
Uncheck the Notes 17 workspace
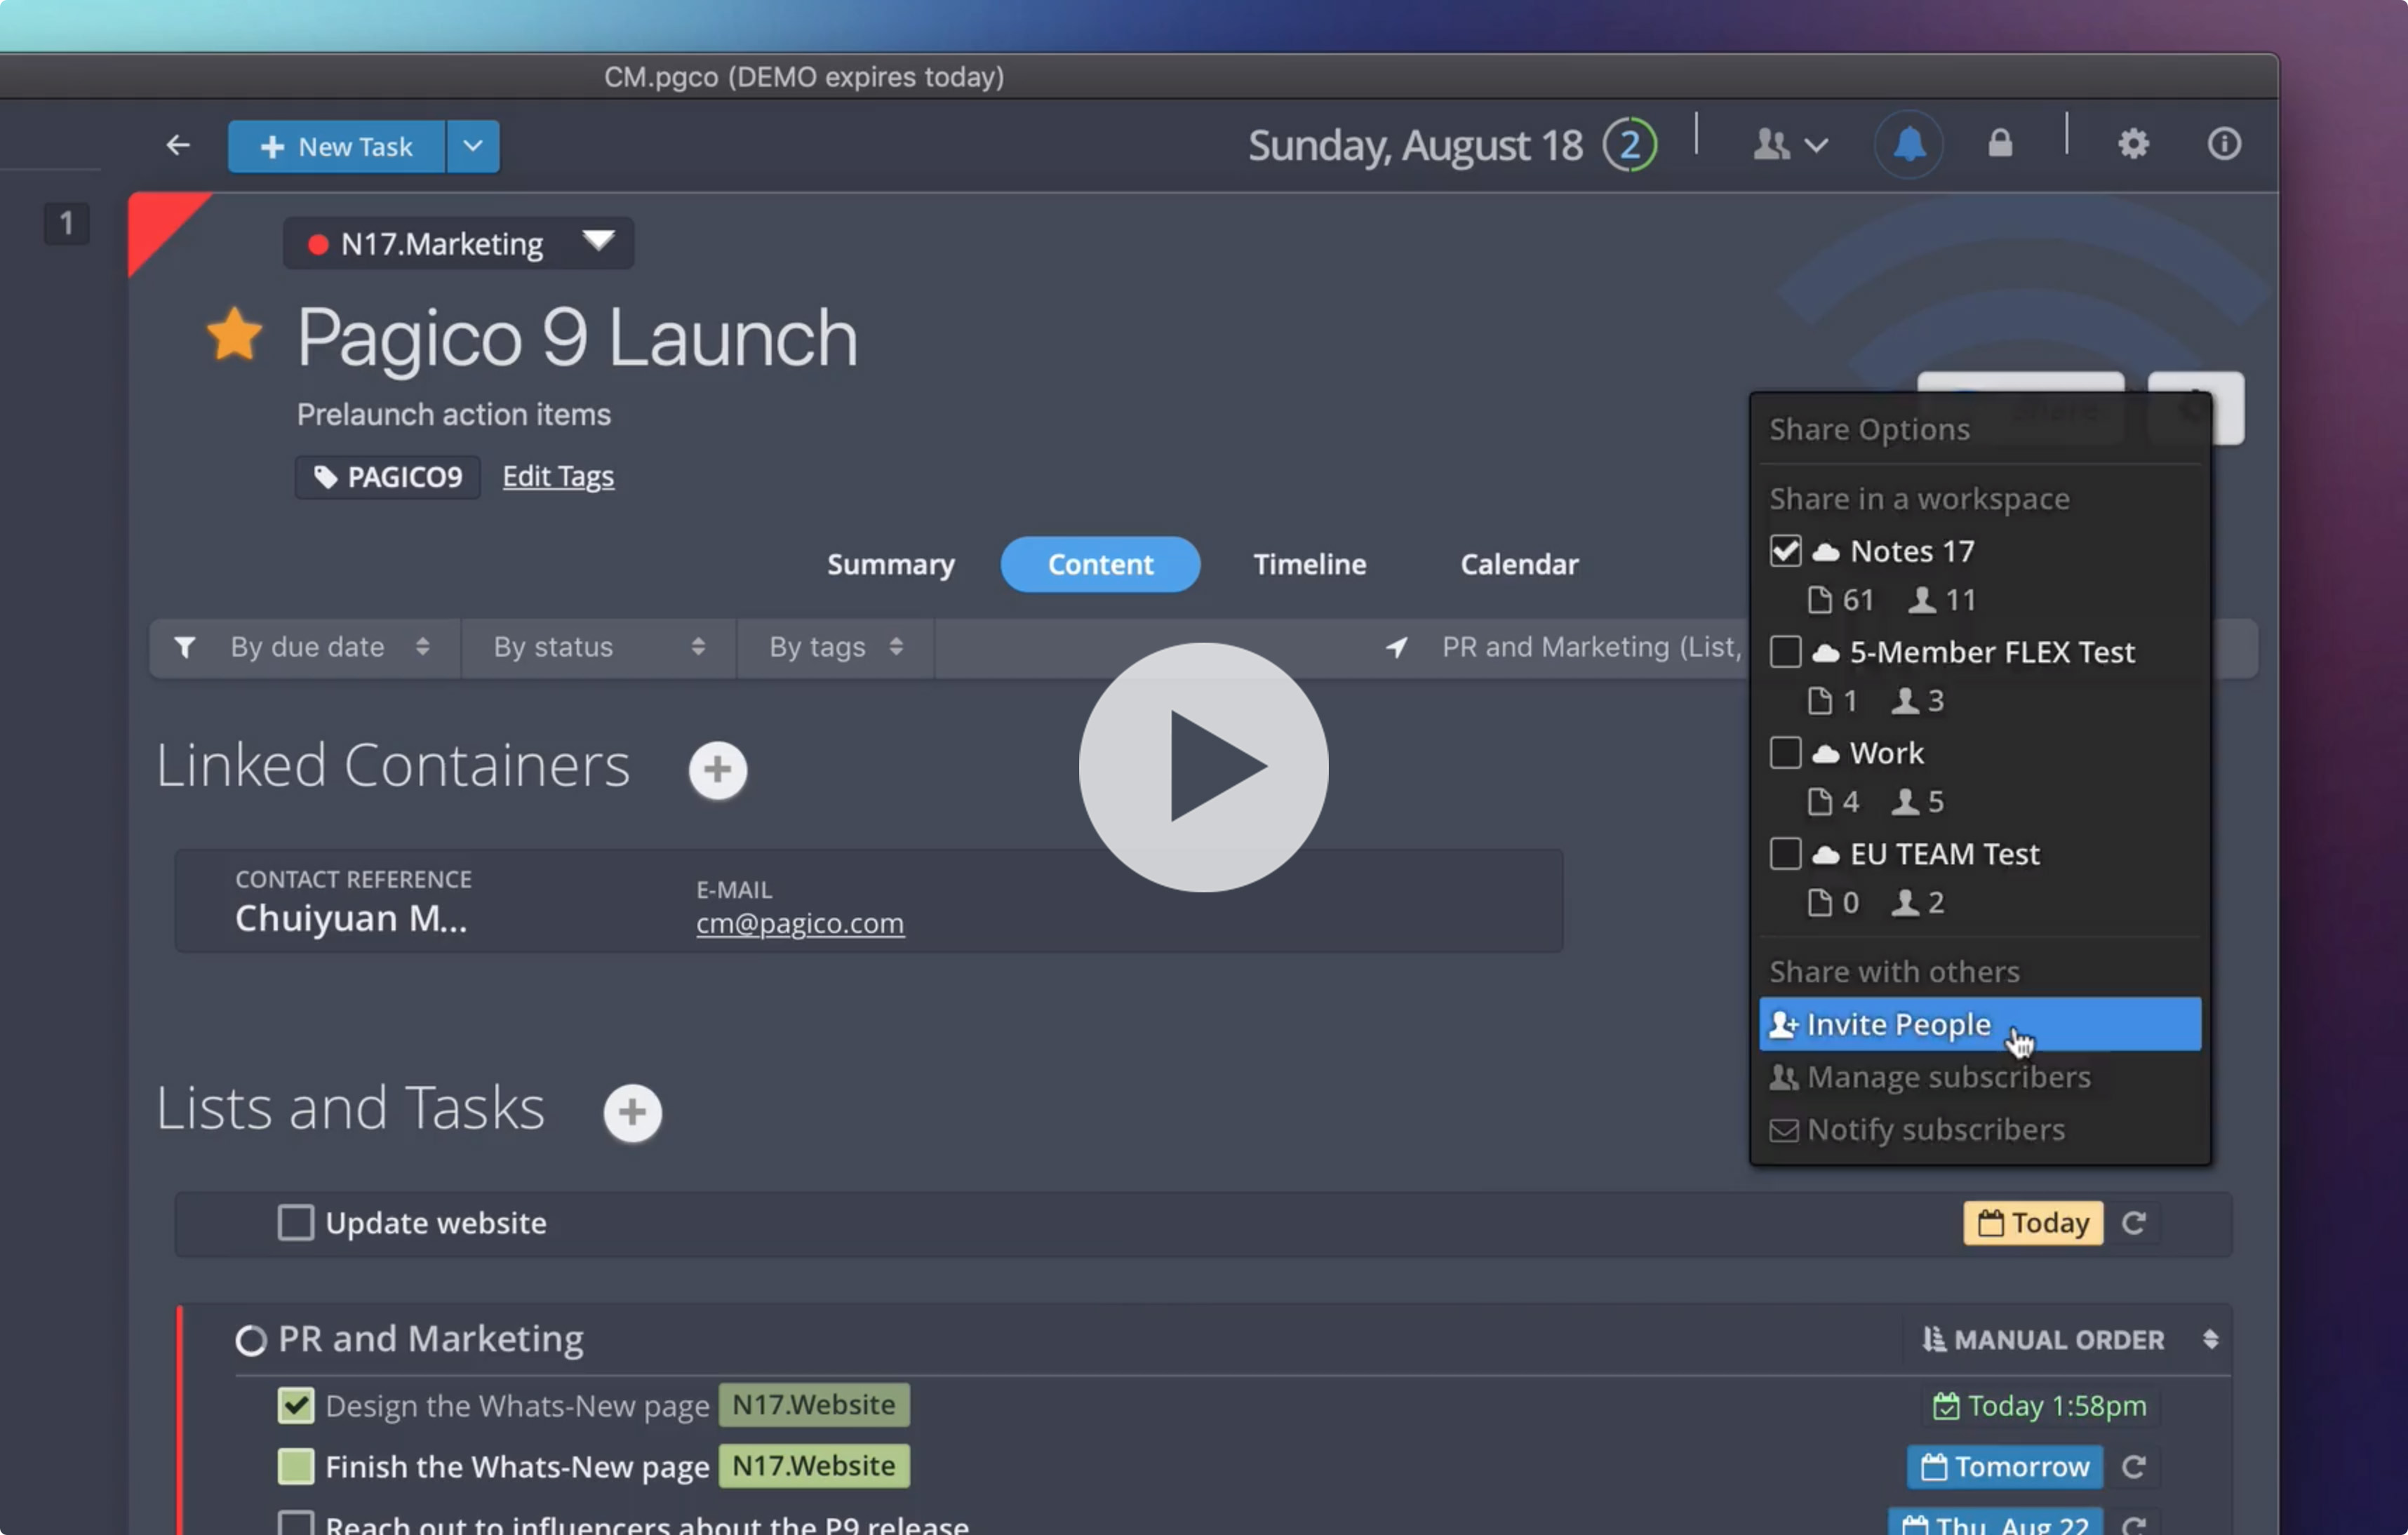pyautogui.click(x=1785, y=551)
